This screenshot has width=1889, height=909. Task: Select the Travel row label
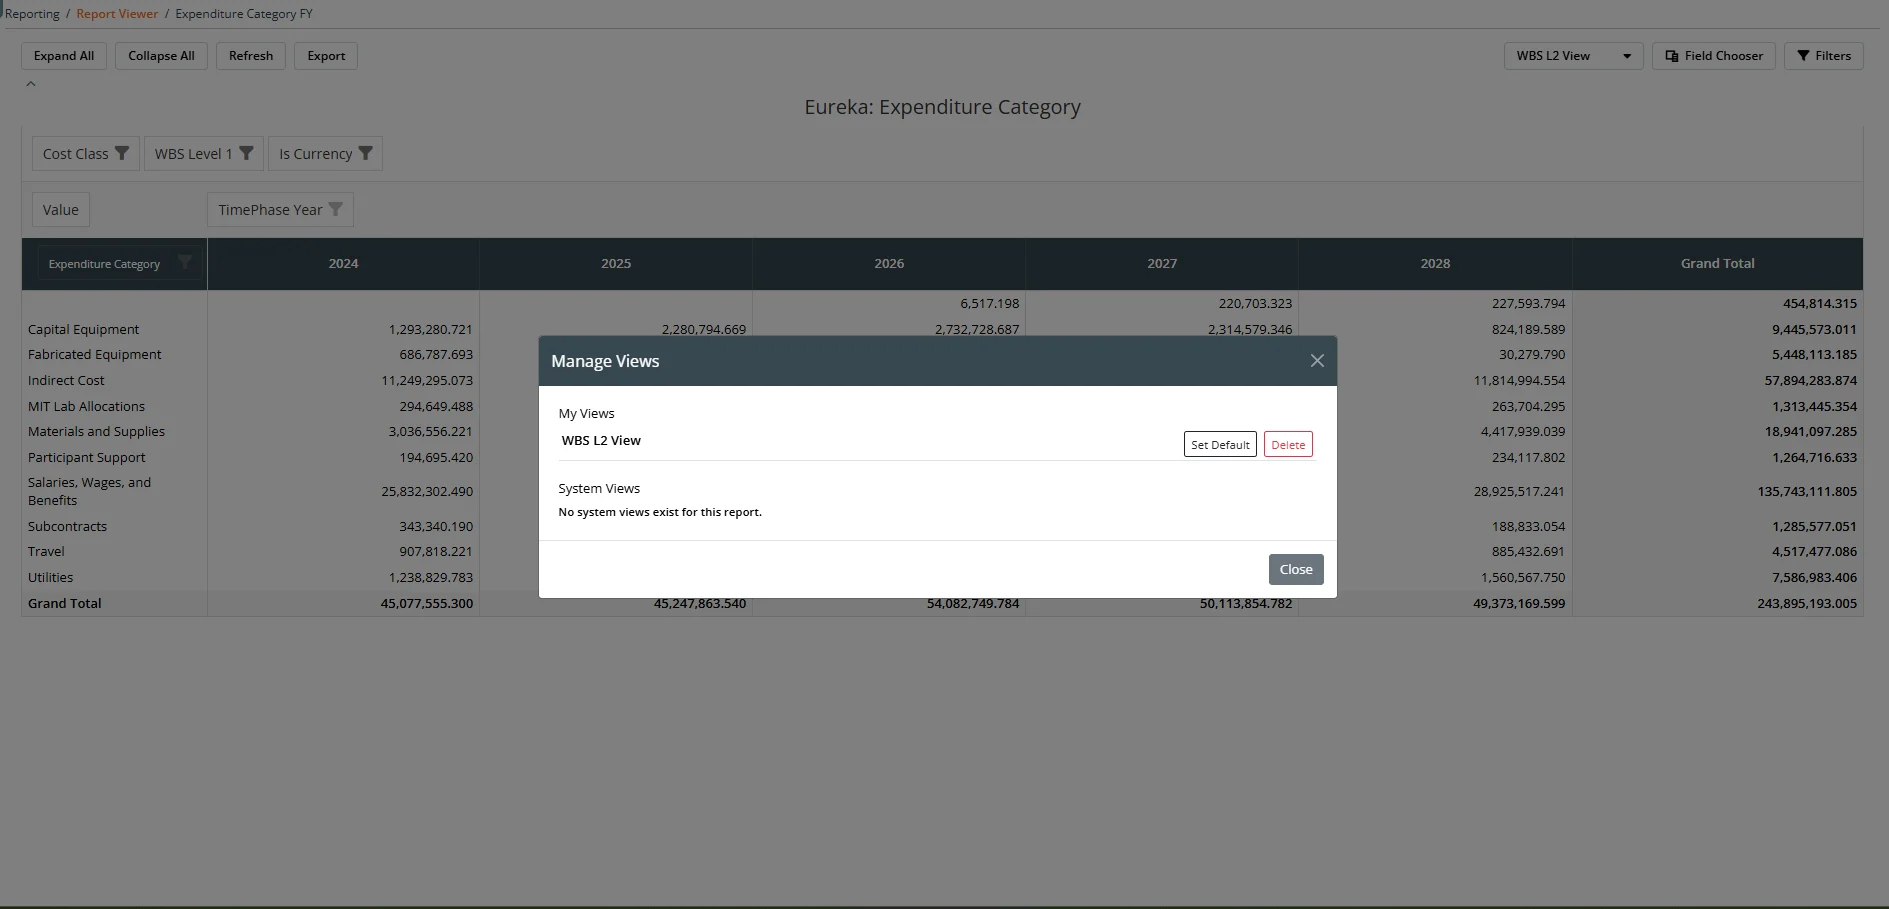point(46,551)
